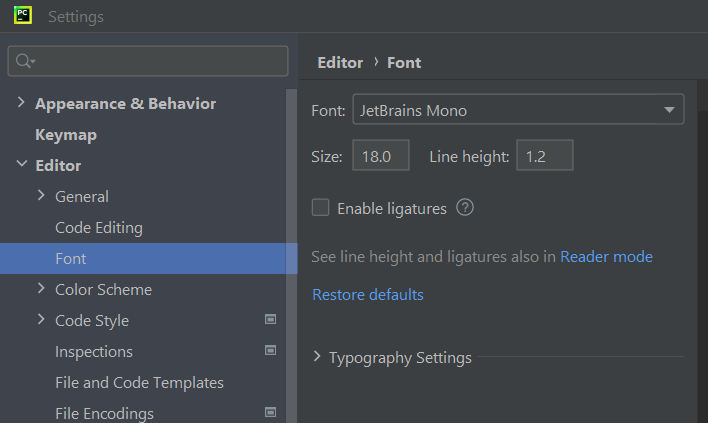
Task: Click the Appearance & Behavior label
Action: pyautogui.click(x=126, y=104)
